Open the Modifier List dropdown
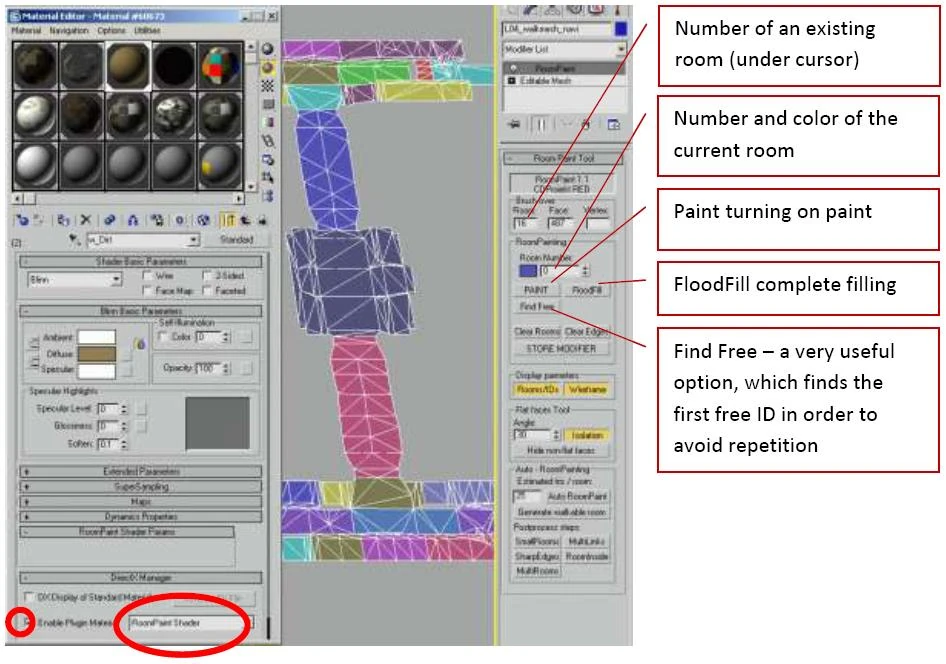This screenshot has width=946, height=664. (x=621, y=49)
